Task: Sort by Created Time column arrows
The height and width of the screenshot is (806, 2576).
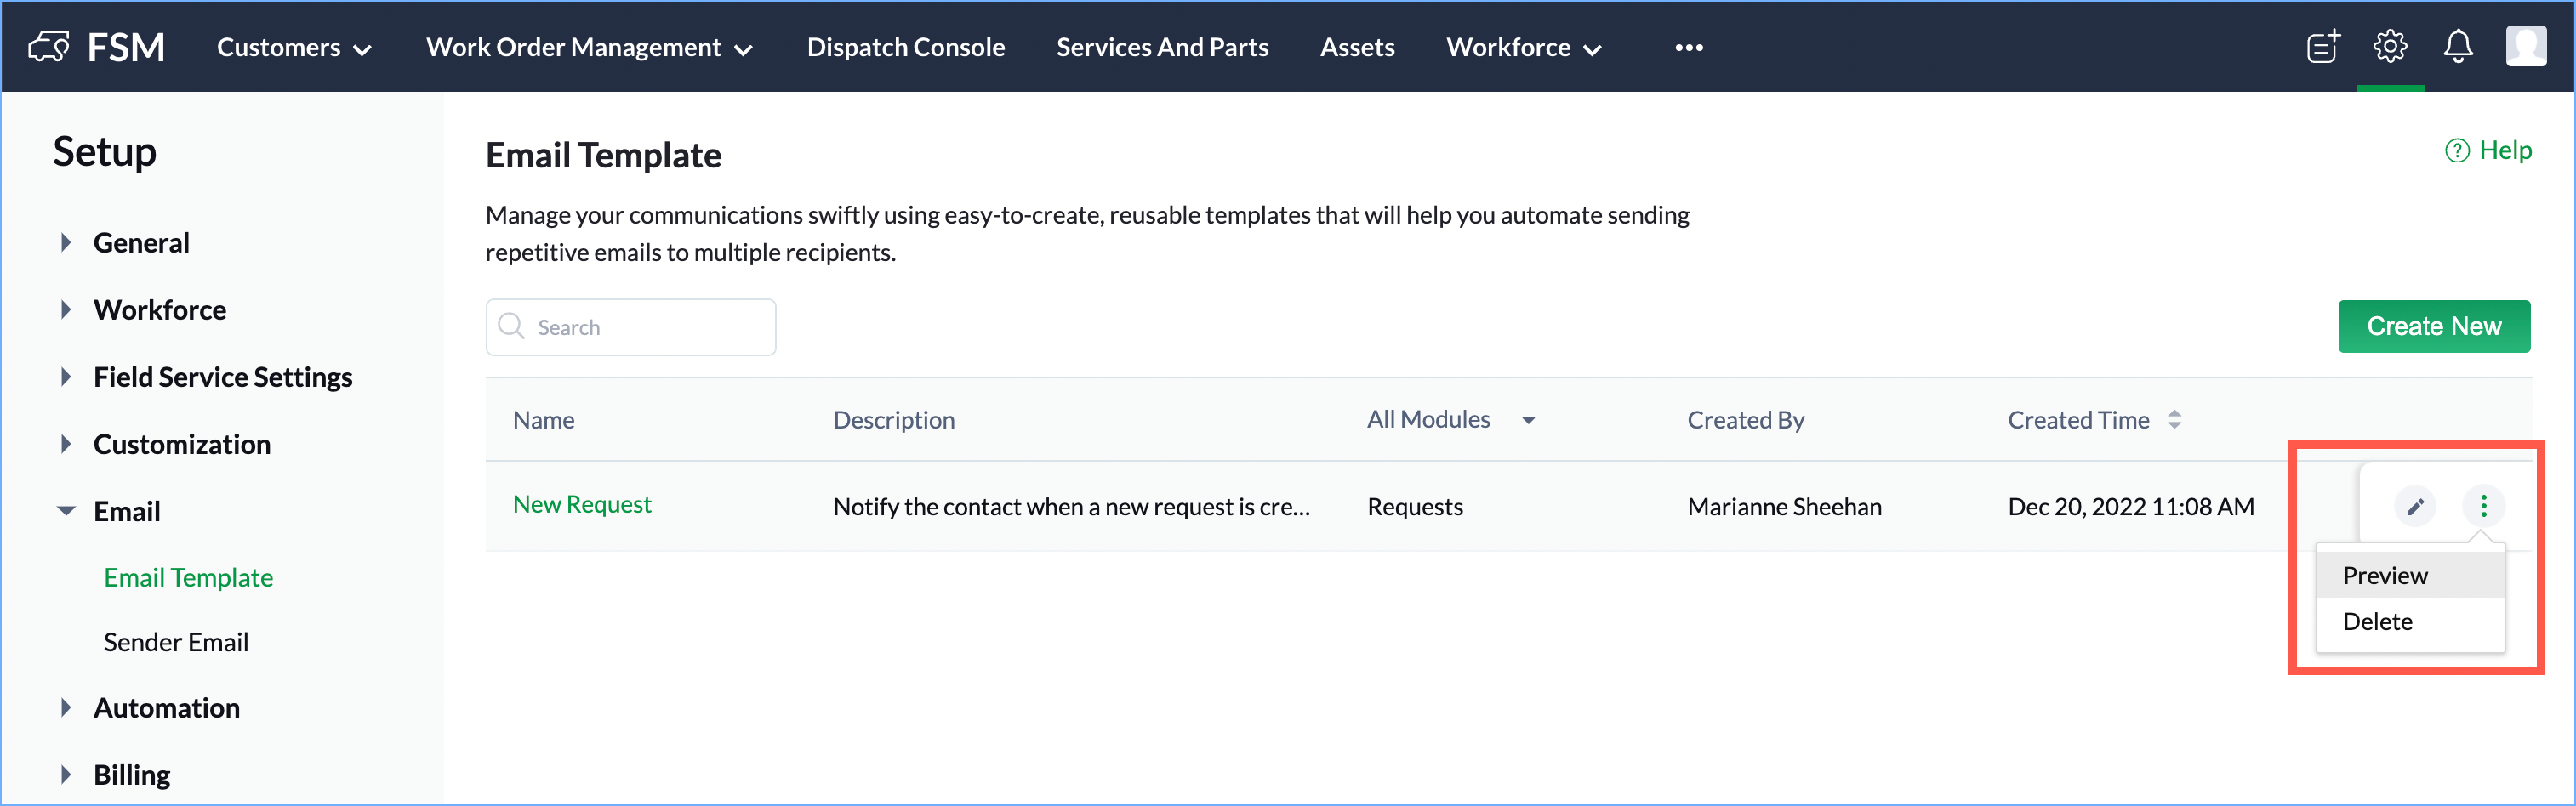Action: 2174,420
